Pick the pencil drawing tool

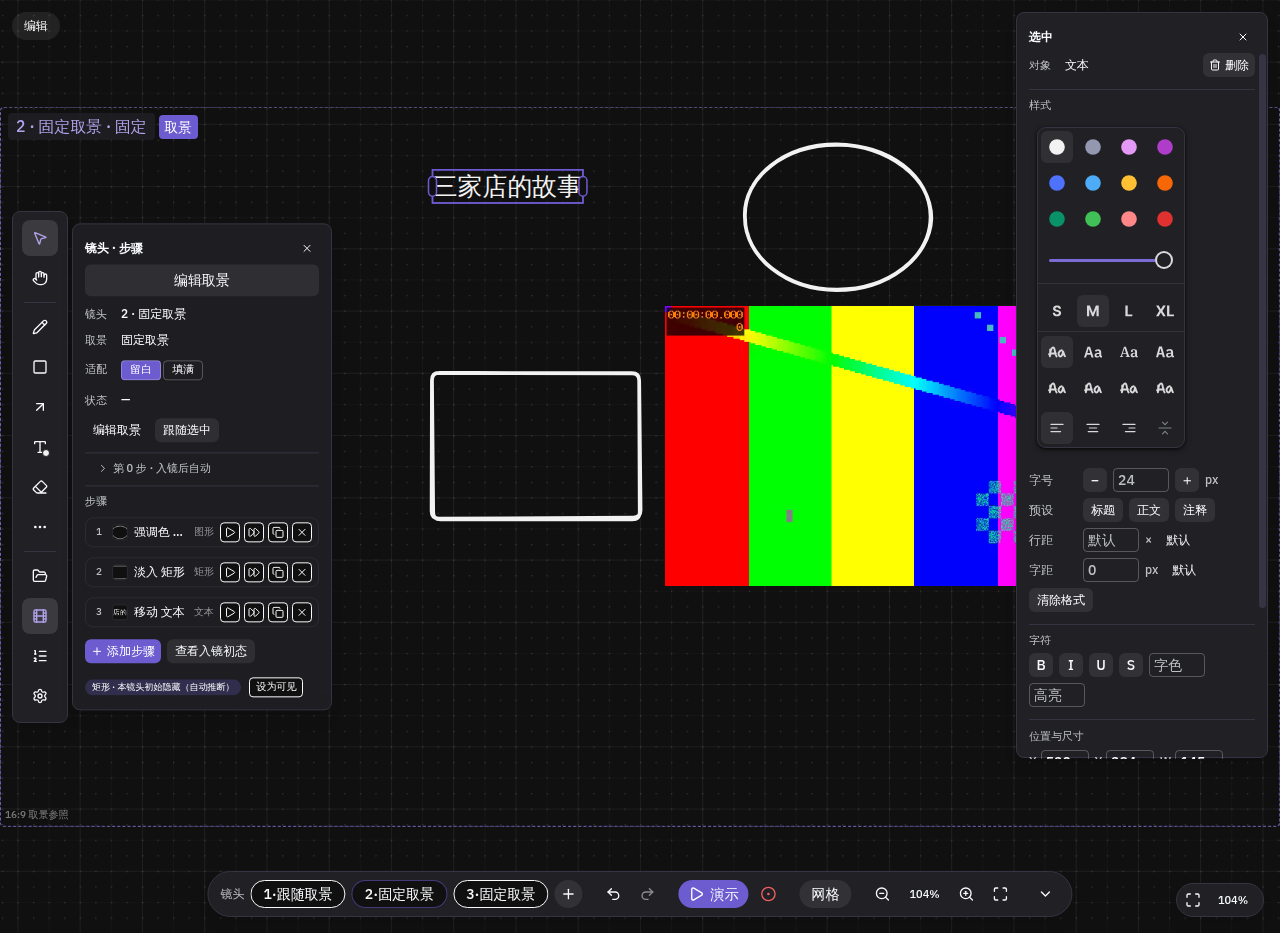tap(40, 327)
